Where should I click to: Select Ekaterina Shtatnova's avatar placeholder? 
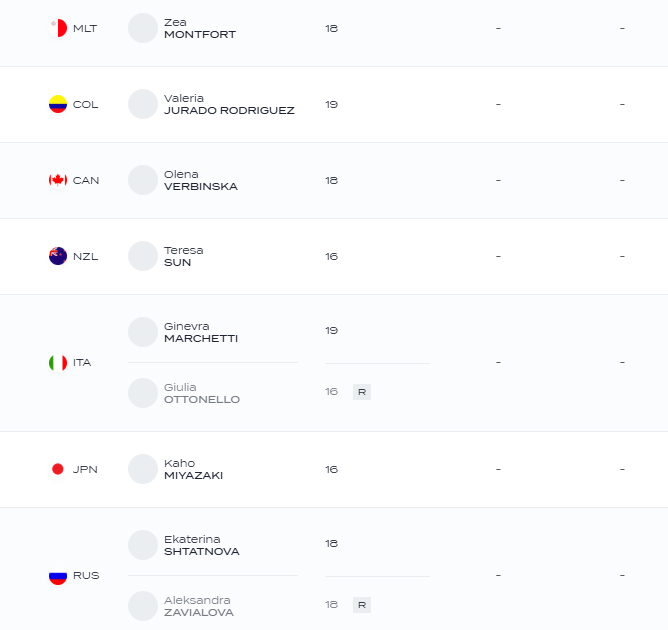[x=143, y=545]
